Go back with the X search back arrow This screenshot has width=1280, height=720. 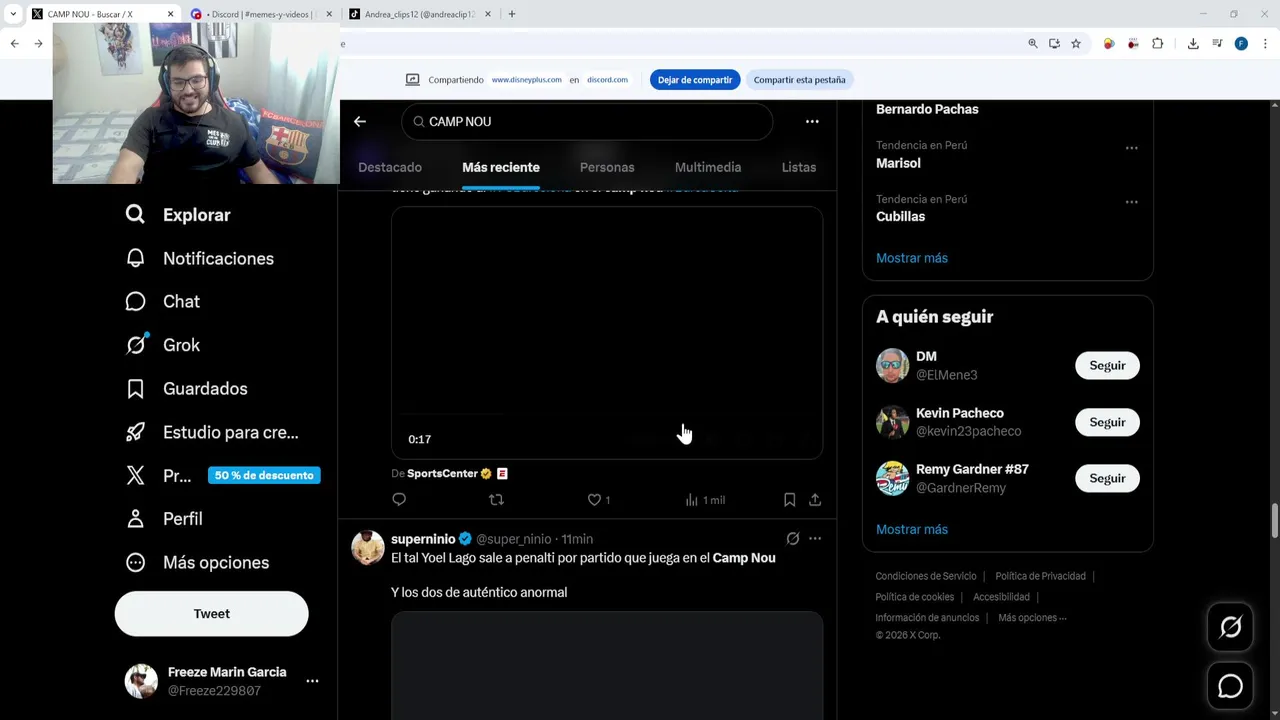point(360,121)
